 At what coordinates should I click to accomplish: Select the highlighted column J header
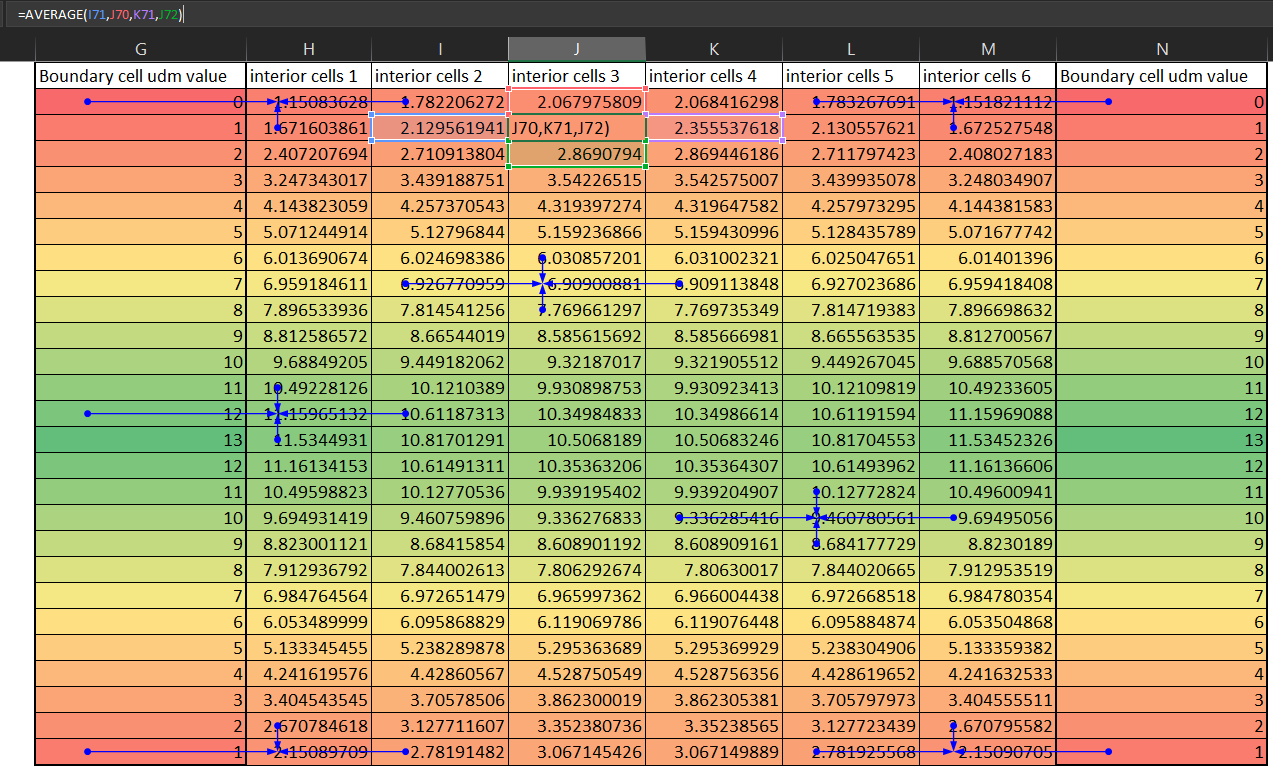[576, 49]
